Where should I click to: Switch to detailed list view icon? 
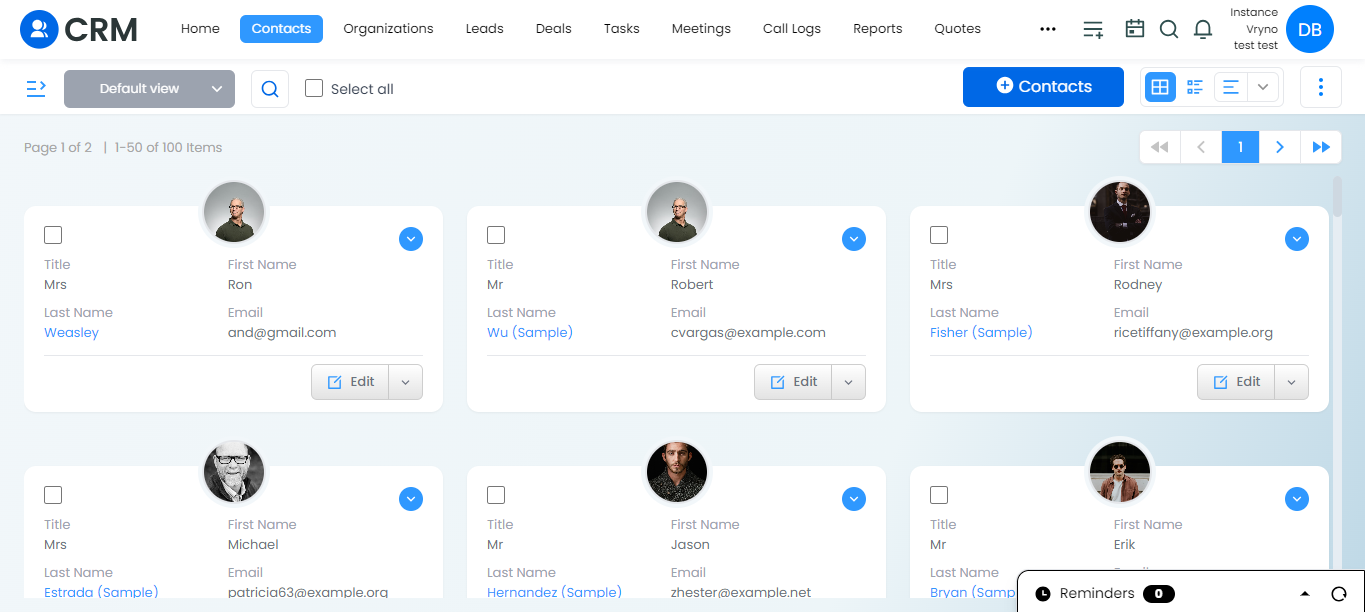tap(1195, 88)
